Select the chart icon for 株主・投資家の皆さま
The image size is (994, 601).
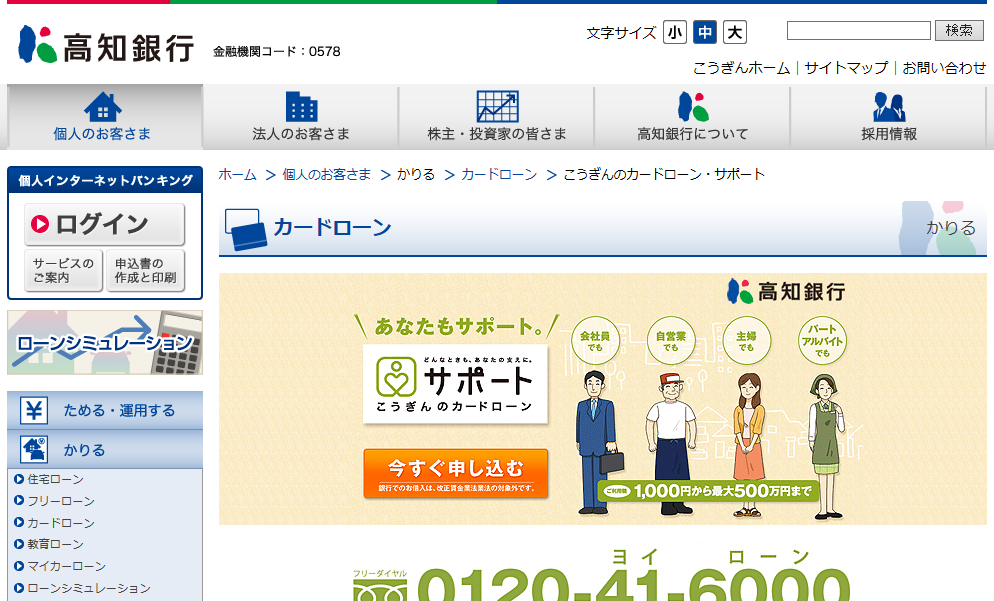coord(498,107)
